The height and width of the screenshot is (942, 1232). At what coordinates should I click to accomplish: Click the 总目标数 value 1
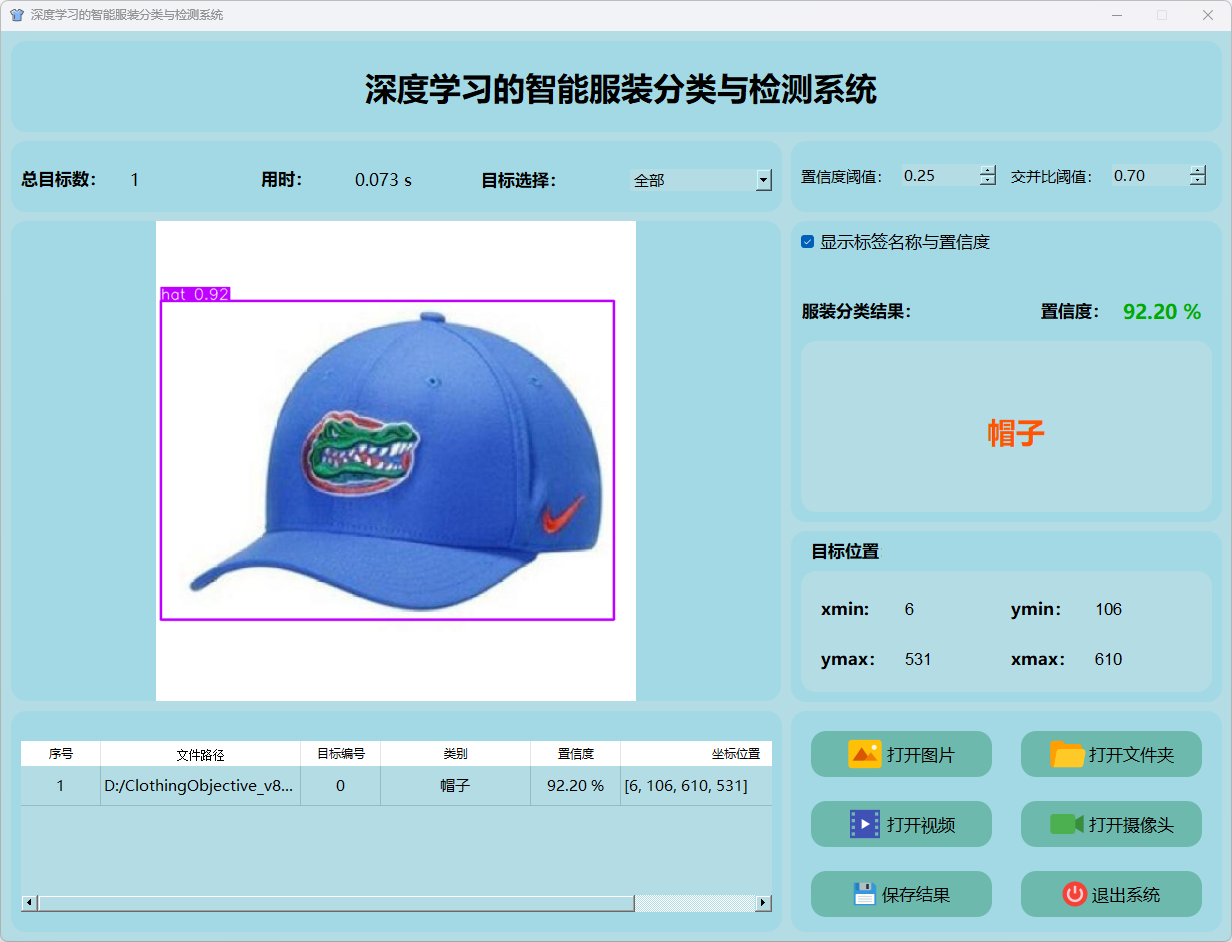pos(135,180)
